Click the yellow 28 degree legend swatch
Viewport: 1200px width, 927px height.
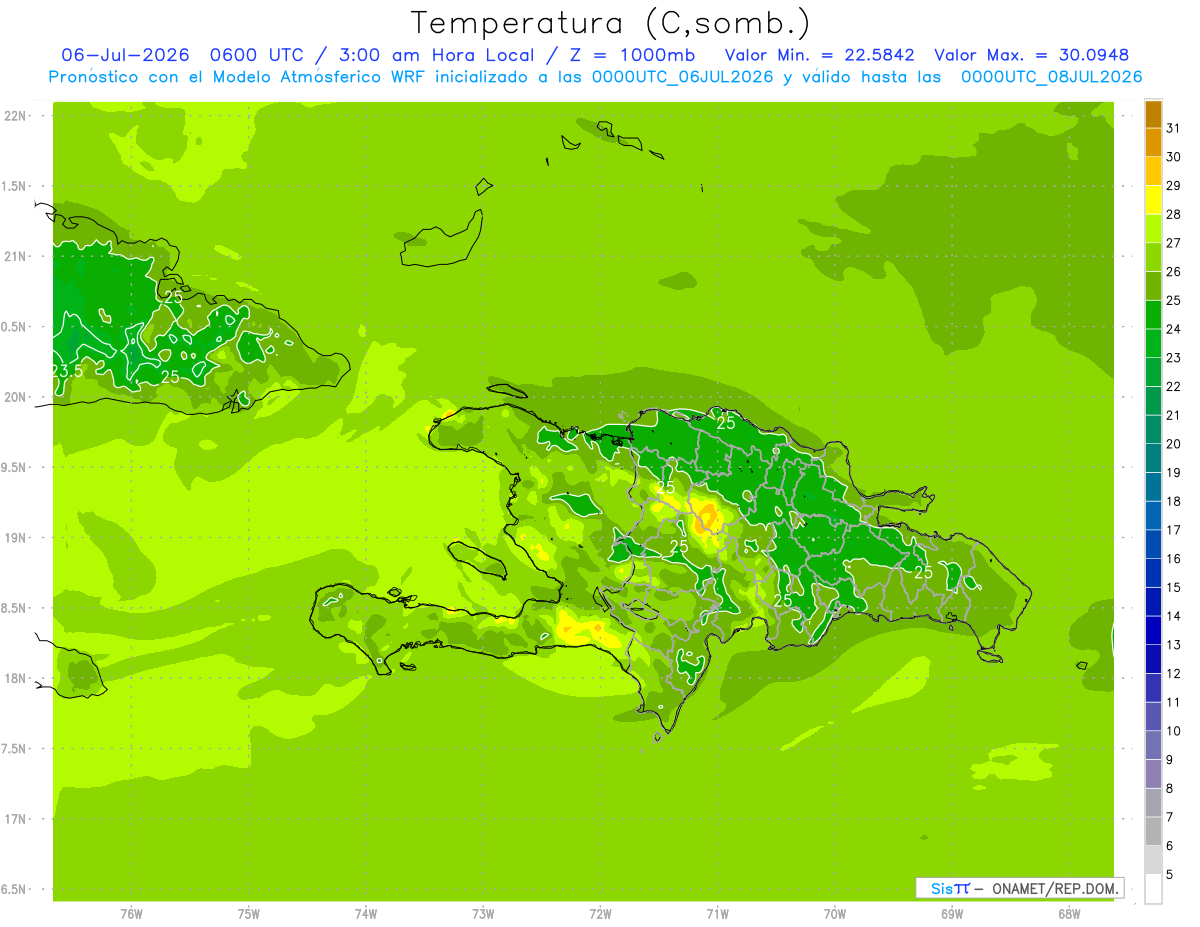(1153, 200)
